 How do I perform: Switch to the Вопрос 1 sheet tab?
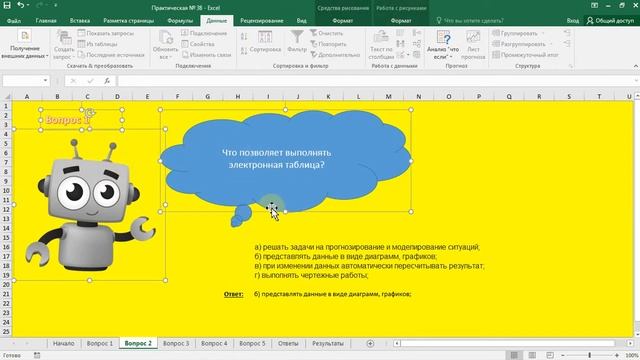tap(100, 343)
